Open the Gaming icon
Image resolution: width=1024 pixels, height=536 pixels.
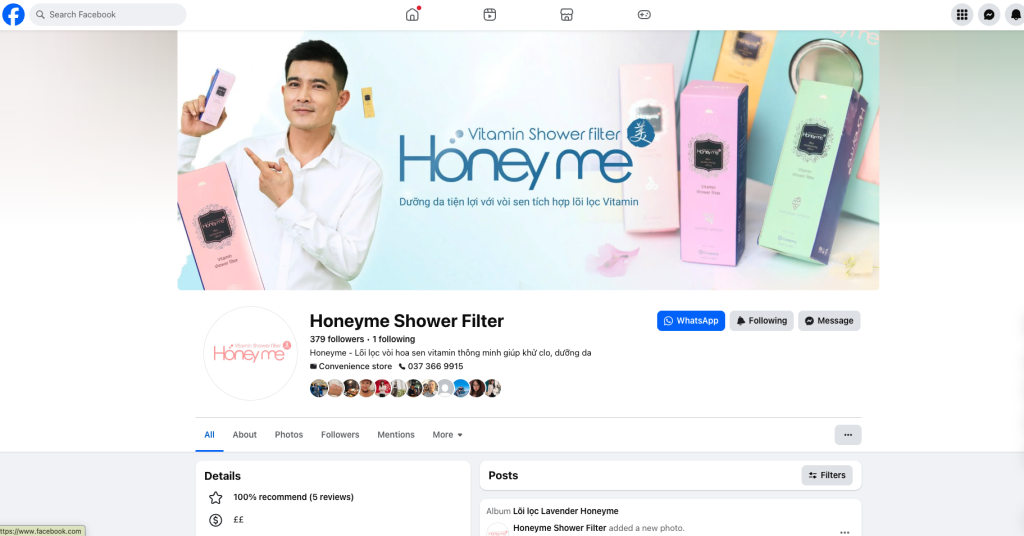[x=644, y=15]
